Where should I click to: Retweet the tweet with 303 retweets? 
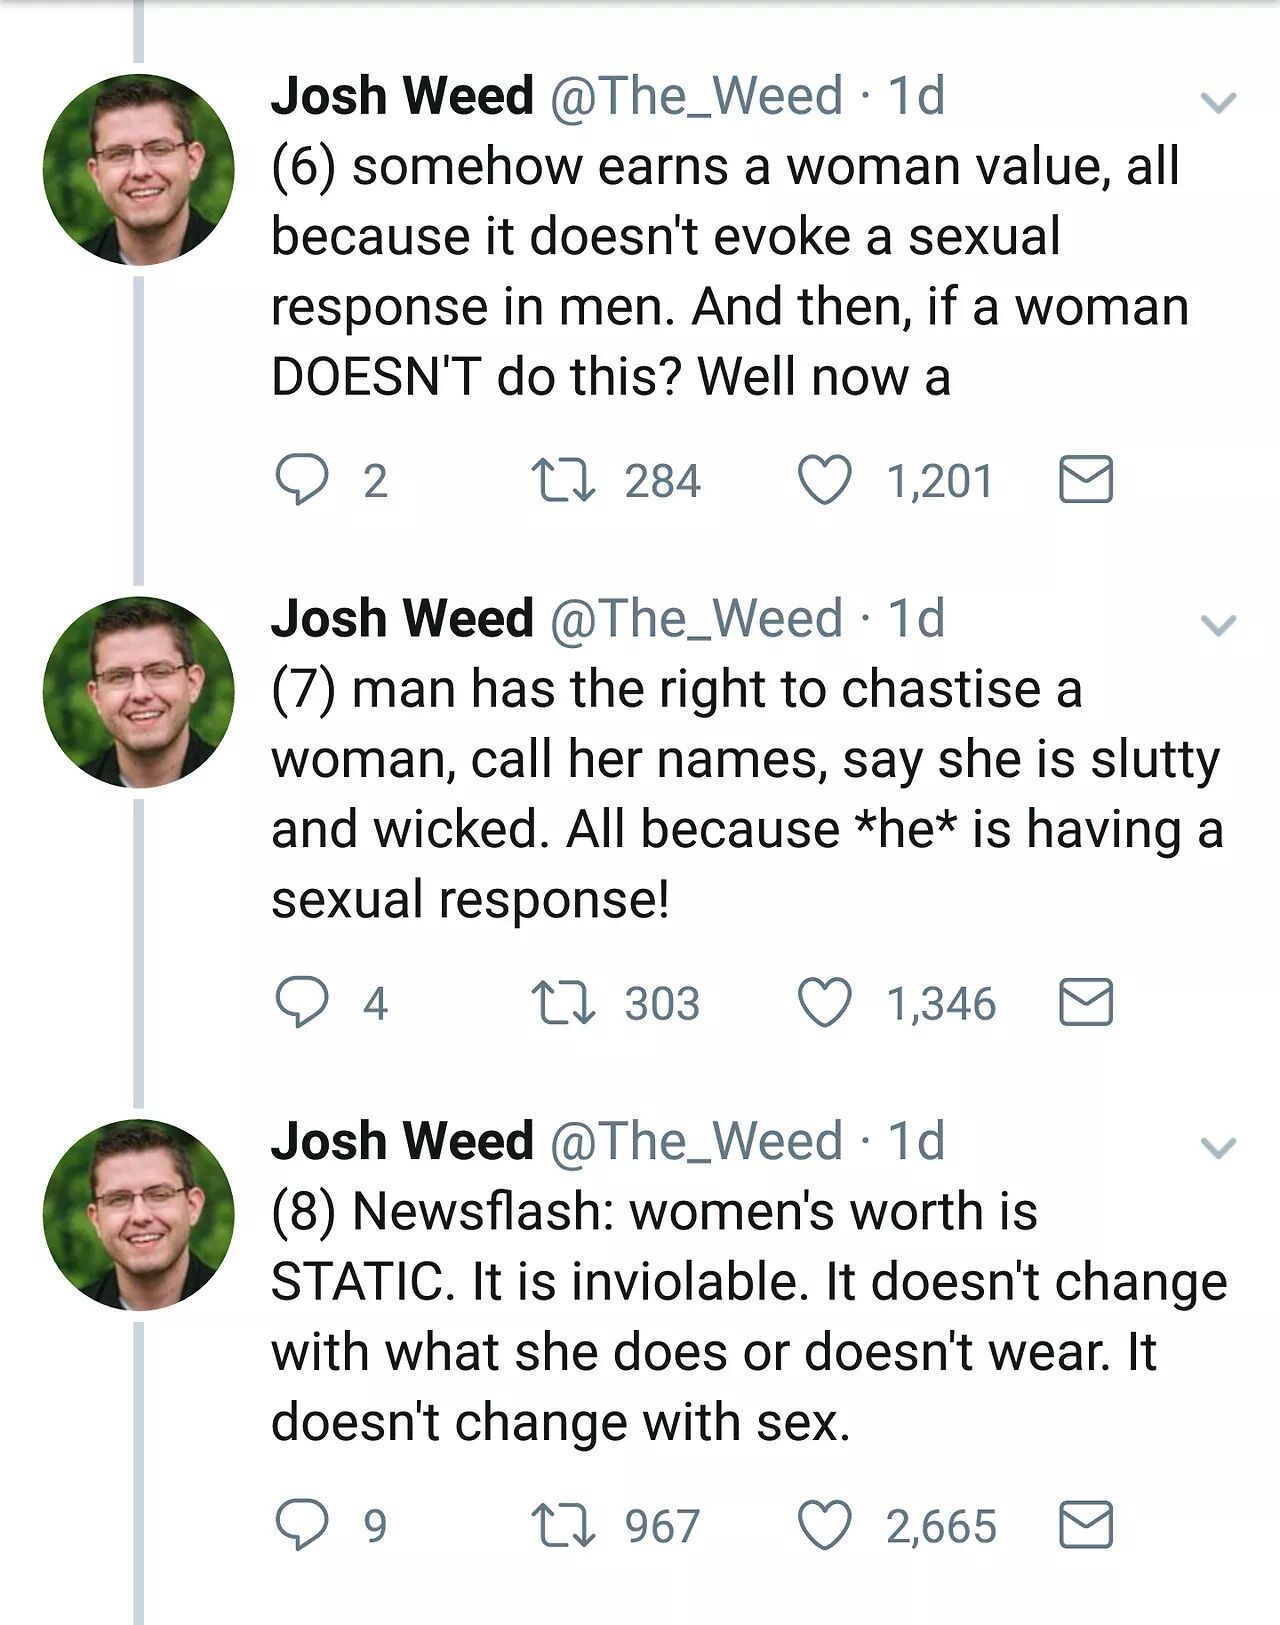coord(564,1003)
